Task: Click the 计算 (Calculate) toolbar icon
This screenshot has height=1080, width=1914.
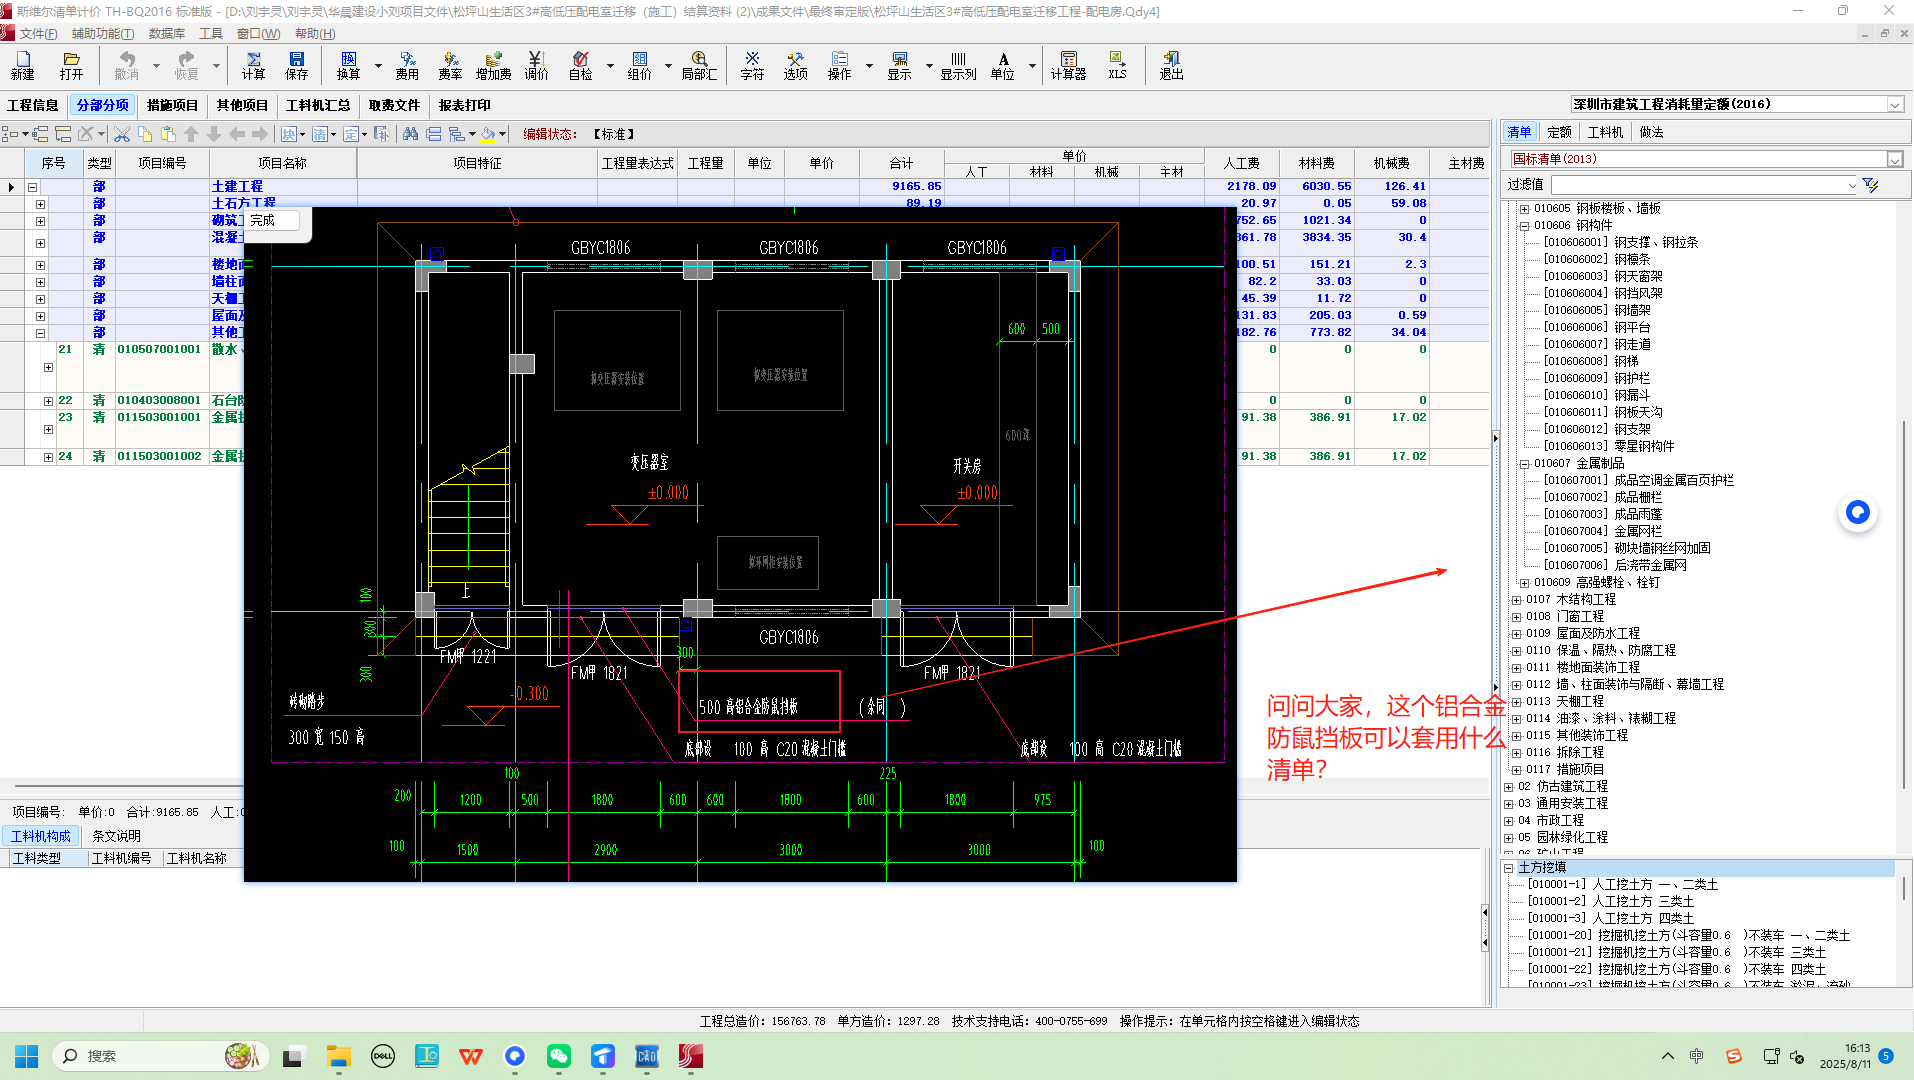Action: pos(253,66)
